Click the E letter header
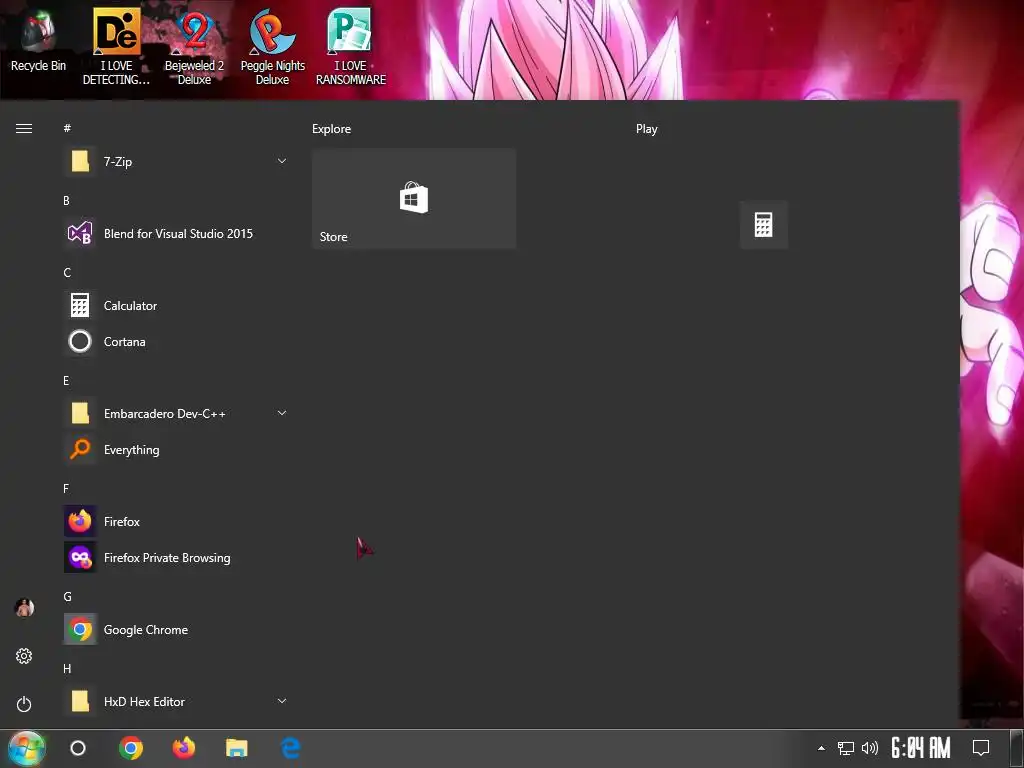The image size is (1024, 768). click(x=66, y=381)
